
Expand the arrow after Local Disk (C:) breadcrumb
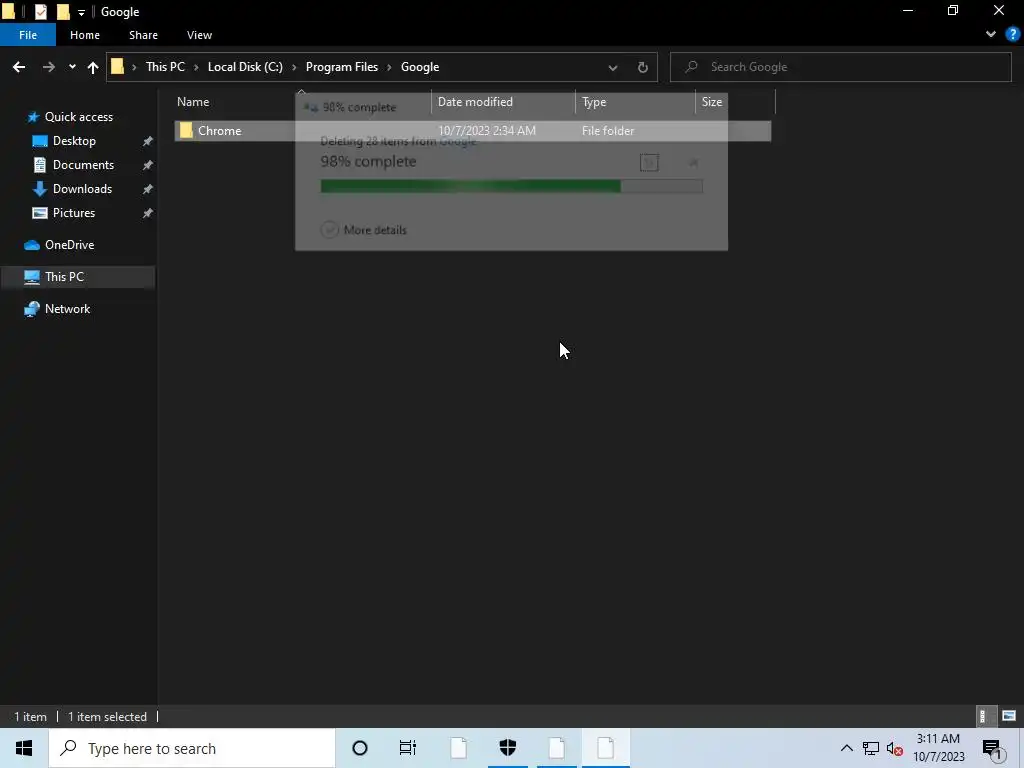click(294, 67)
